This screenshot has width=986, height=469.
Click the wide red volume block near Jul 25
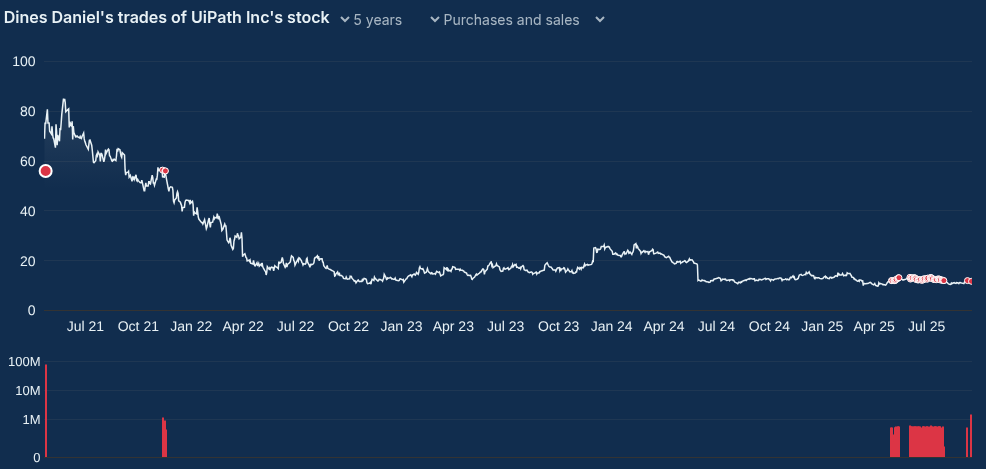(926, 442)
